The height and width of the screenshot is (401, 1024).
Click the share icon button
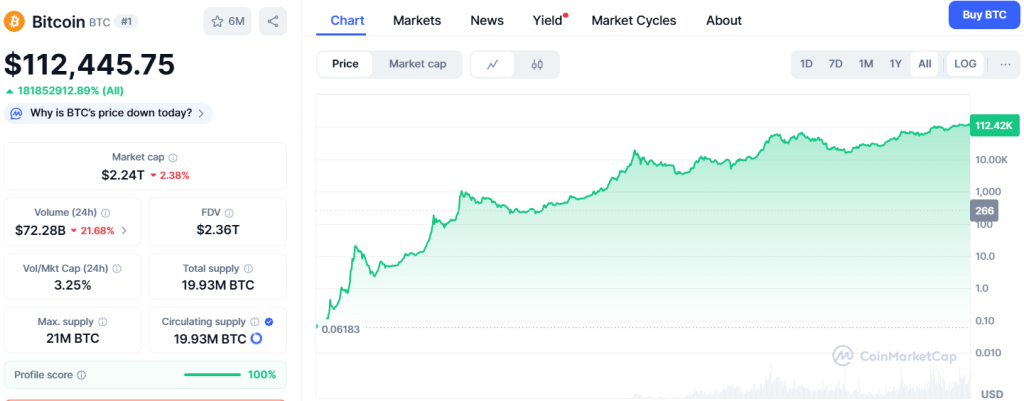click(x=273, y=21)
